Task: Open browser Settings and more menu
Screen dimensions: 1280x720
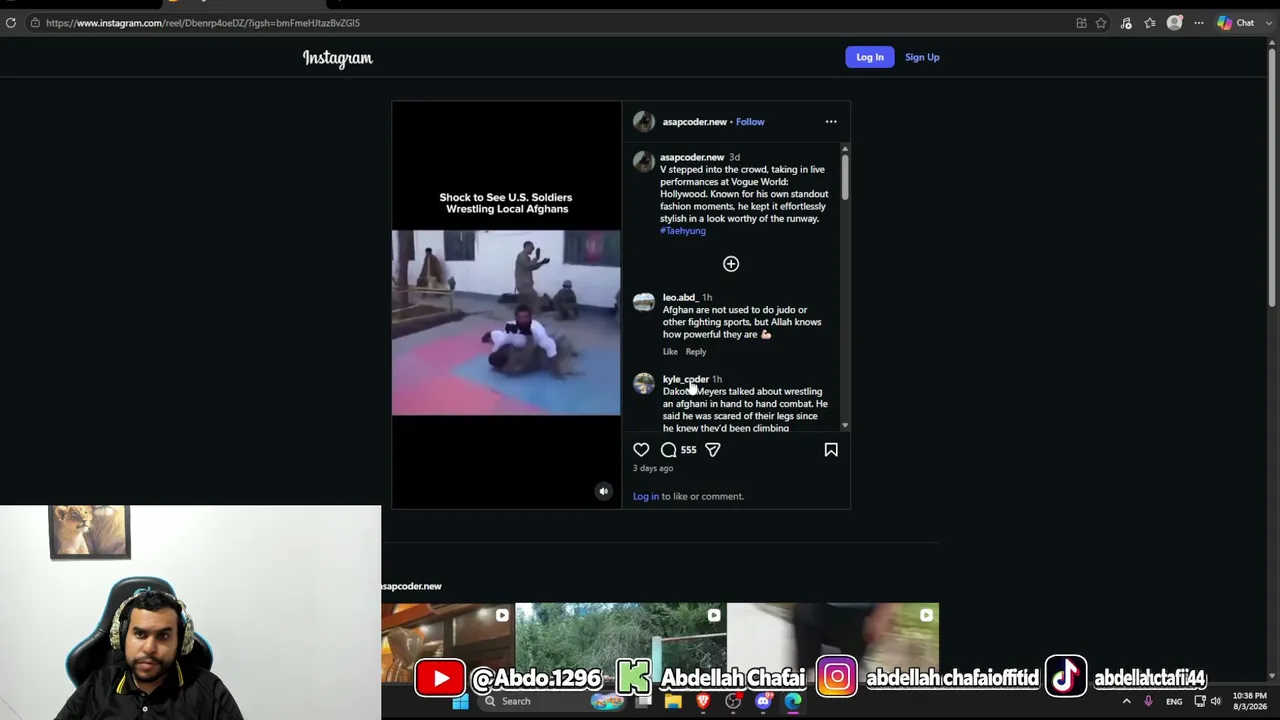Action: (x=1199, y=23)
